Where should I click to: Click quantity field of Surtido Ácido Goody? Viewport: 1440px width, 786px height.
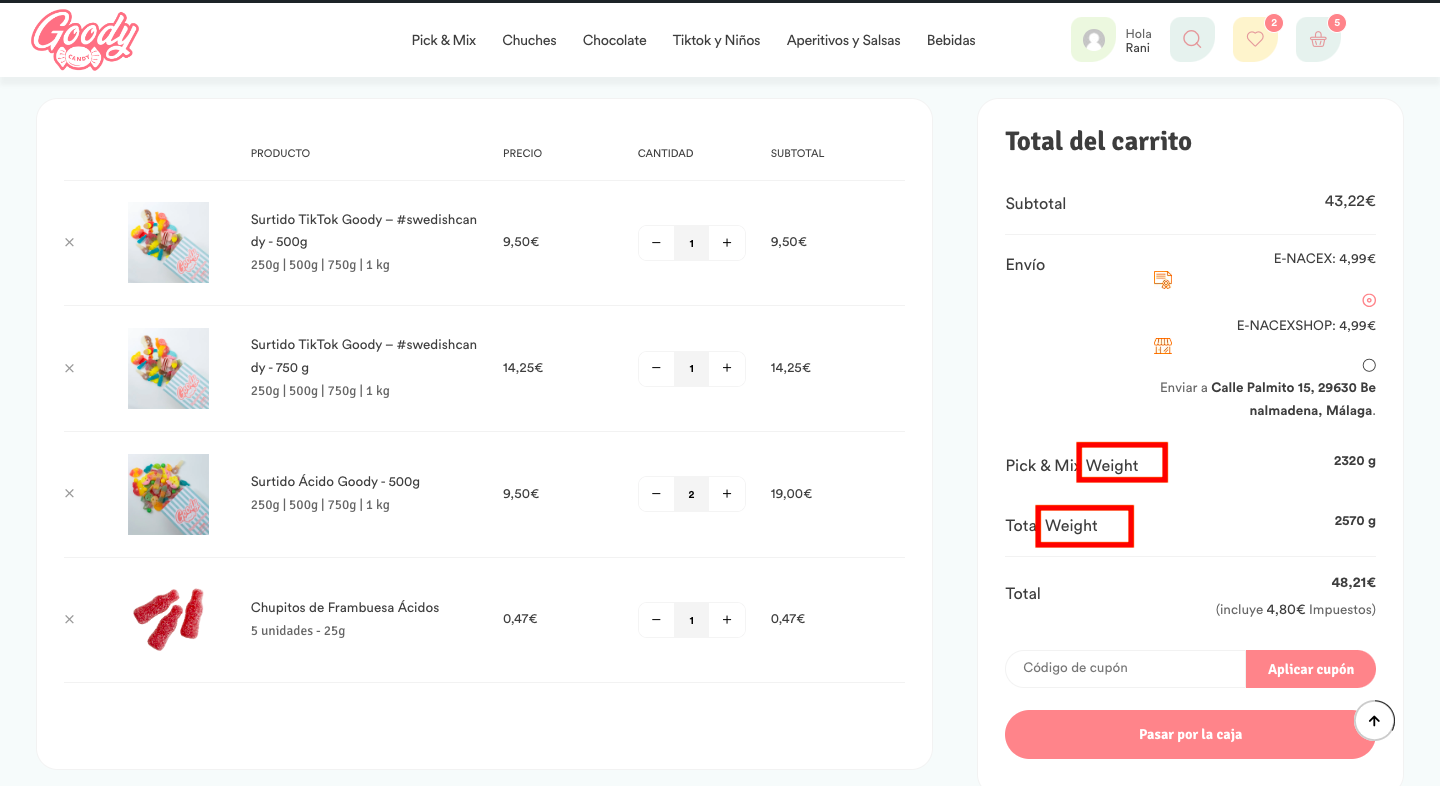pos(691,494)
